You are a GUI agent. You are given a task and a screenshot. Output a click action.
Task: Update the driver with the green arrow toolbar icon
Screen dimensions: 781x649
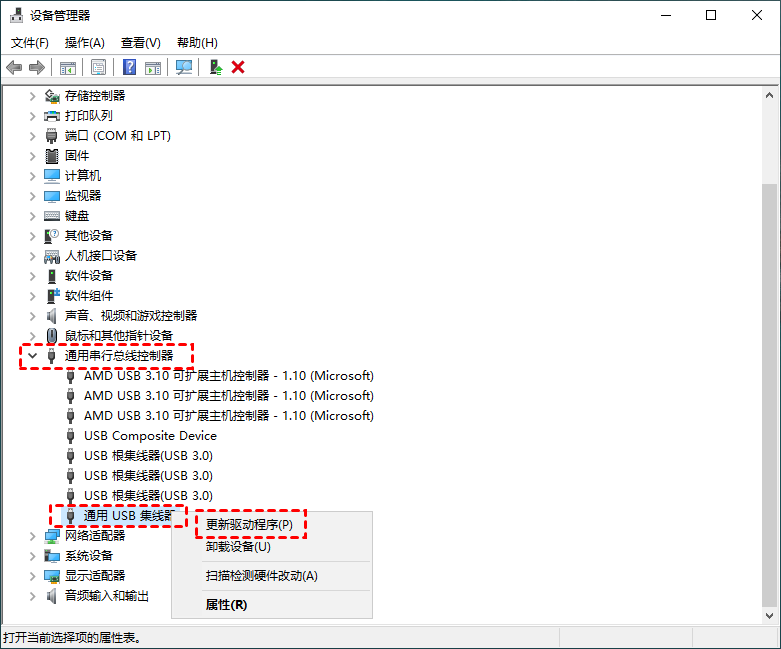click(x=216, y=67)
